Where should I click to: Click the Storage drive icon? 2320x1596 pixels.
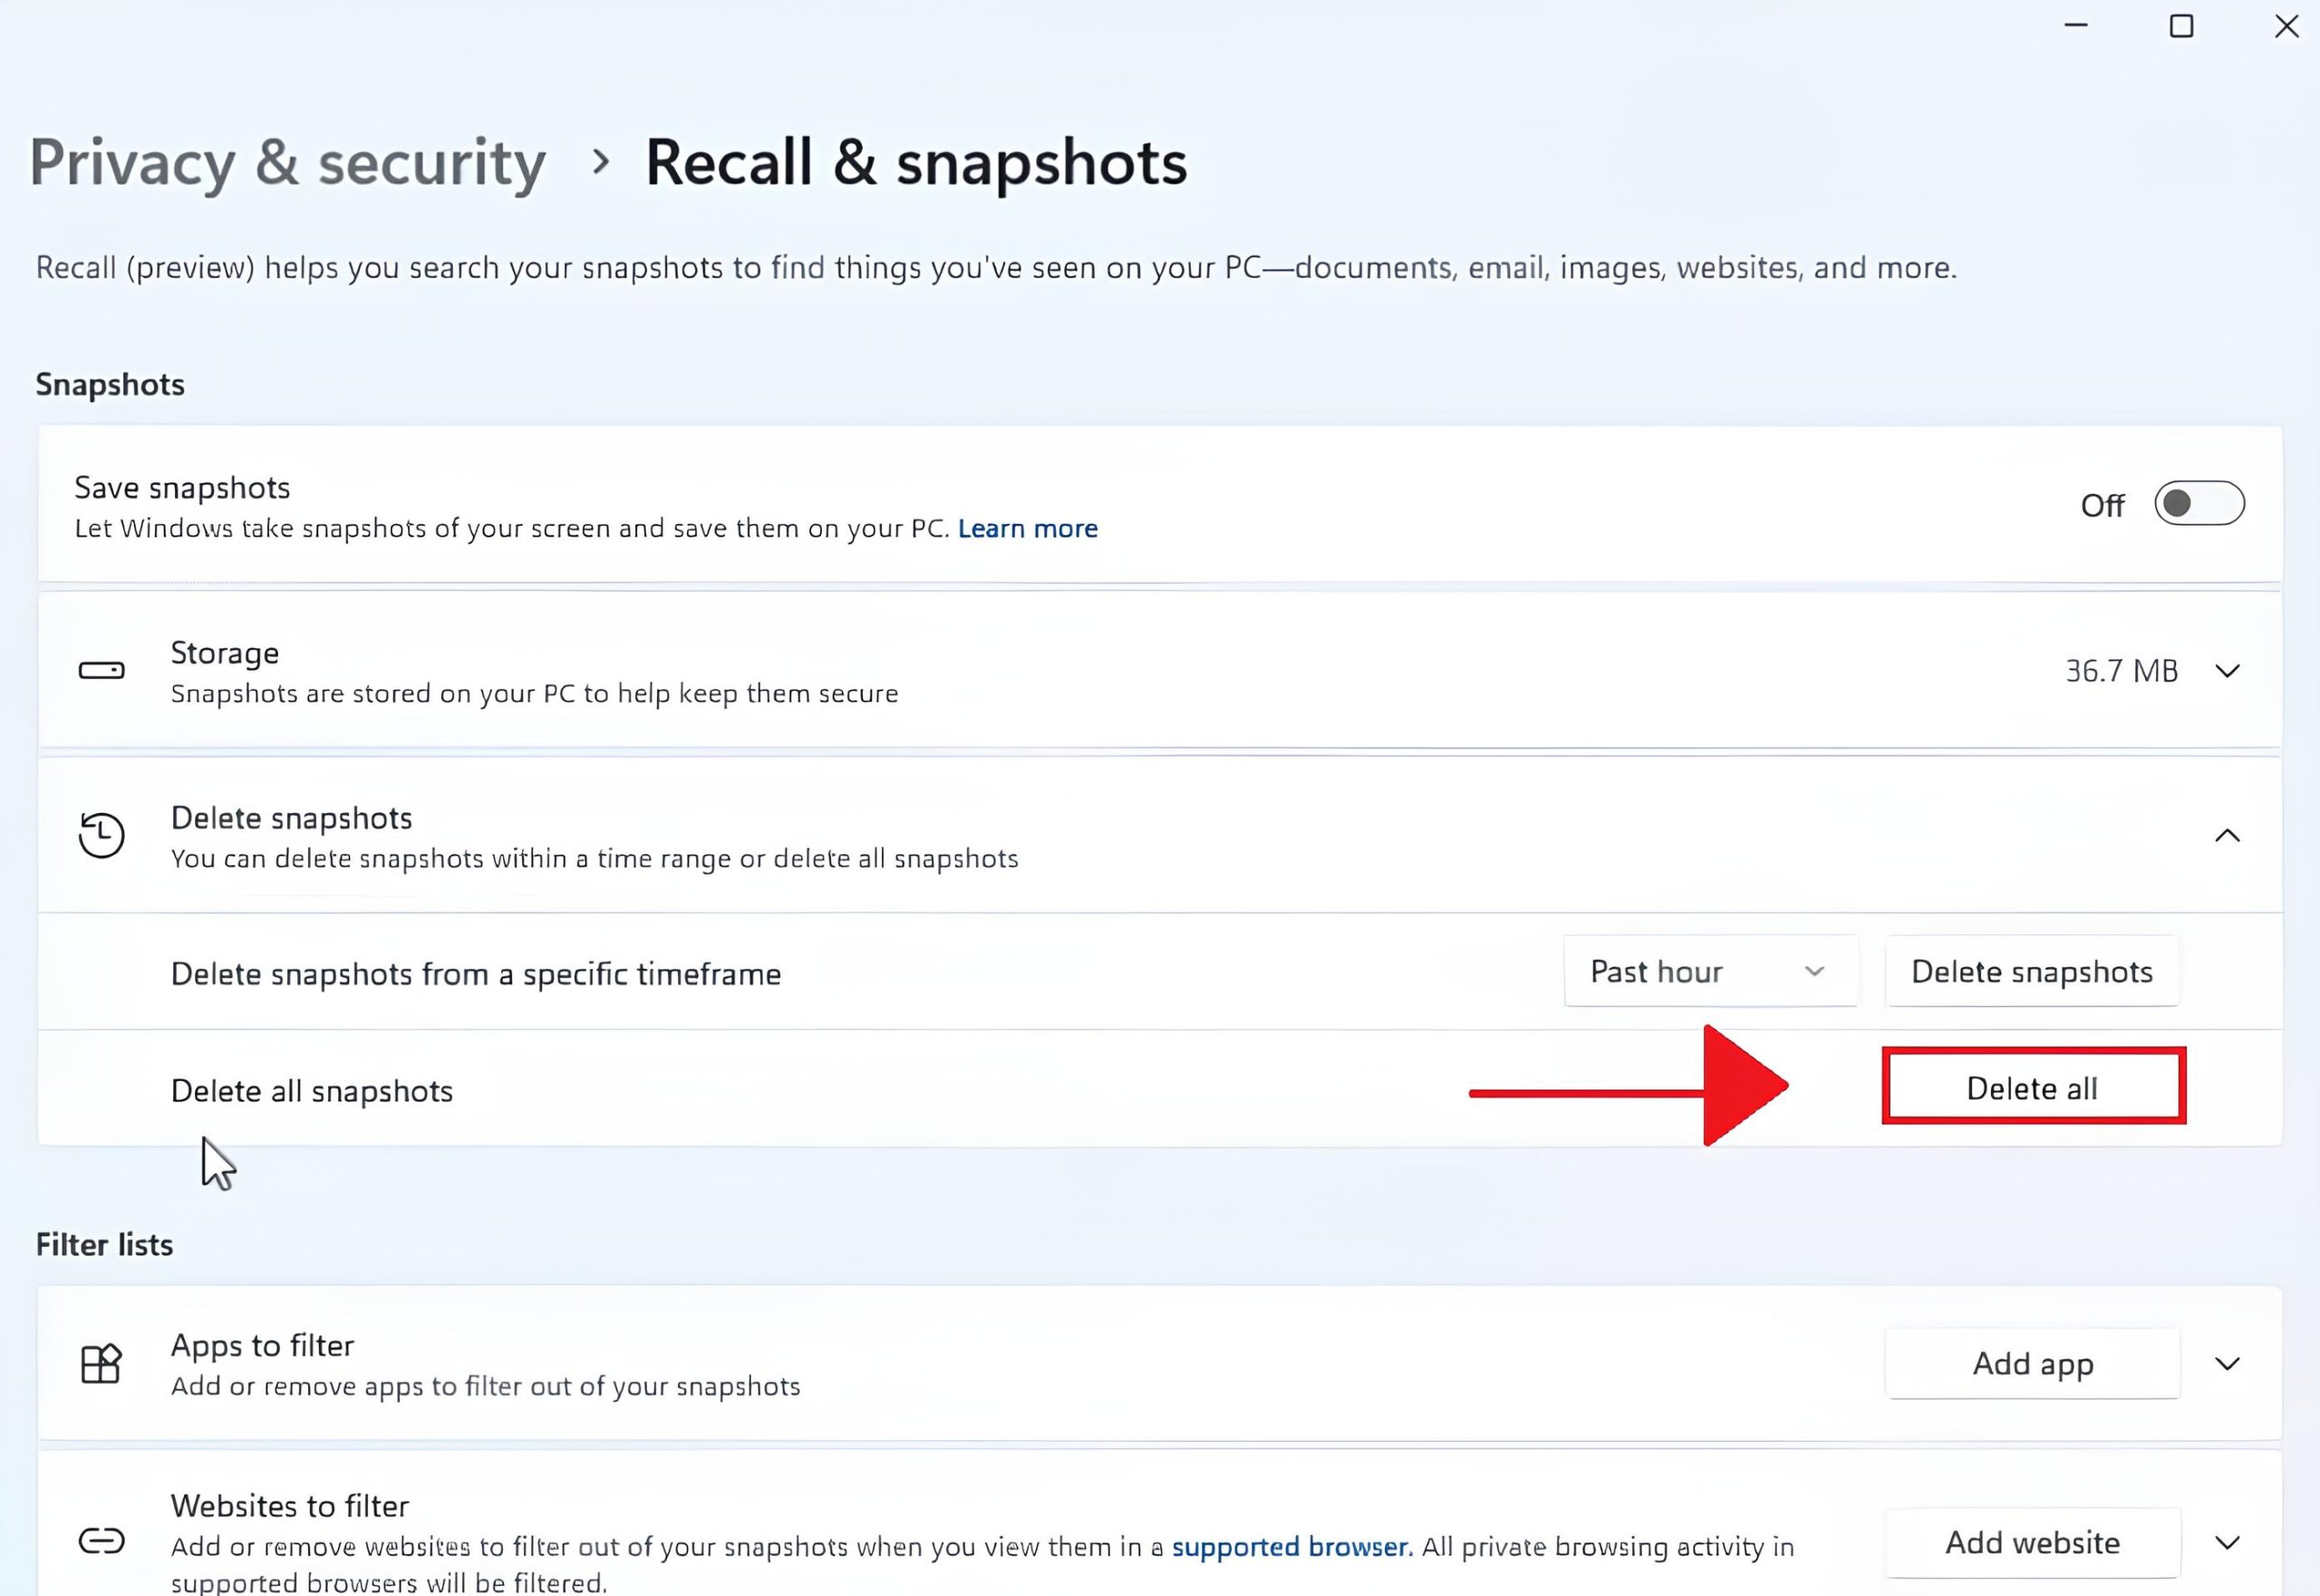tap(101, 670)
